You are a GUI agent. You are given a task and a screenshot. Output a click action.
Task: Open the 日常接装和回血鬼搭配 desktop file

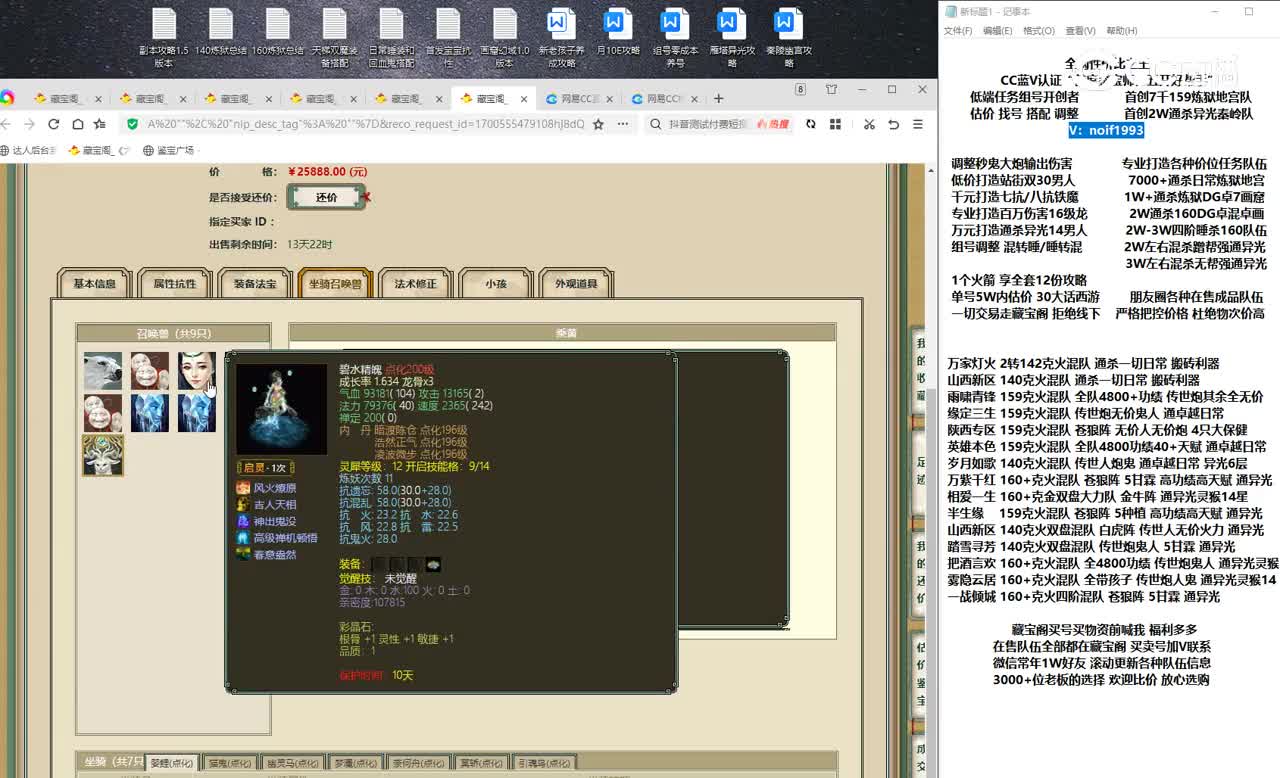(x=392, y=38)
